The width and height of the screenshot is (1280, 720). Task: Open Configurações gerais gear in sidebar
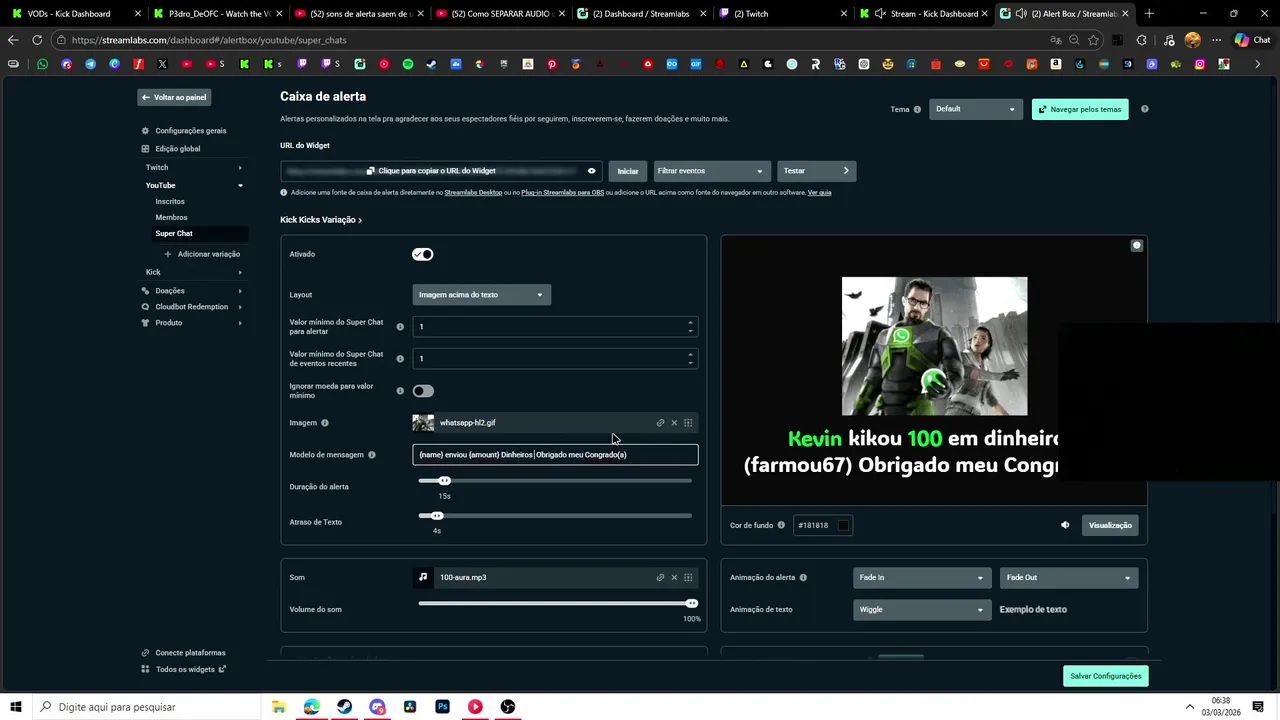[146, 131]
